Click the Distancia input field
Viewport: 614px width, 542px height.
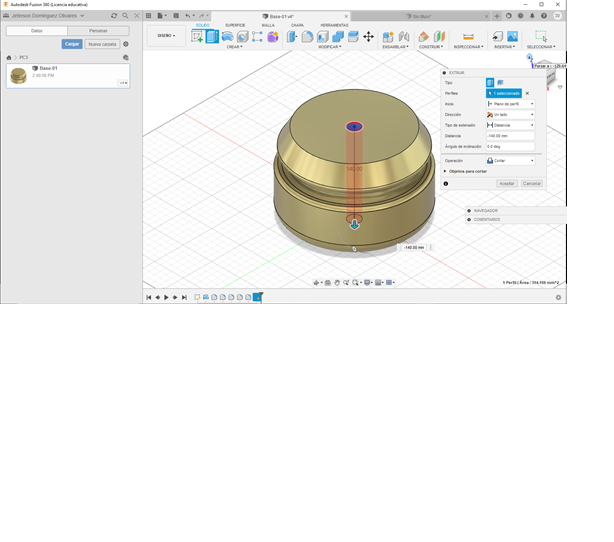coord(510,136)
